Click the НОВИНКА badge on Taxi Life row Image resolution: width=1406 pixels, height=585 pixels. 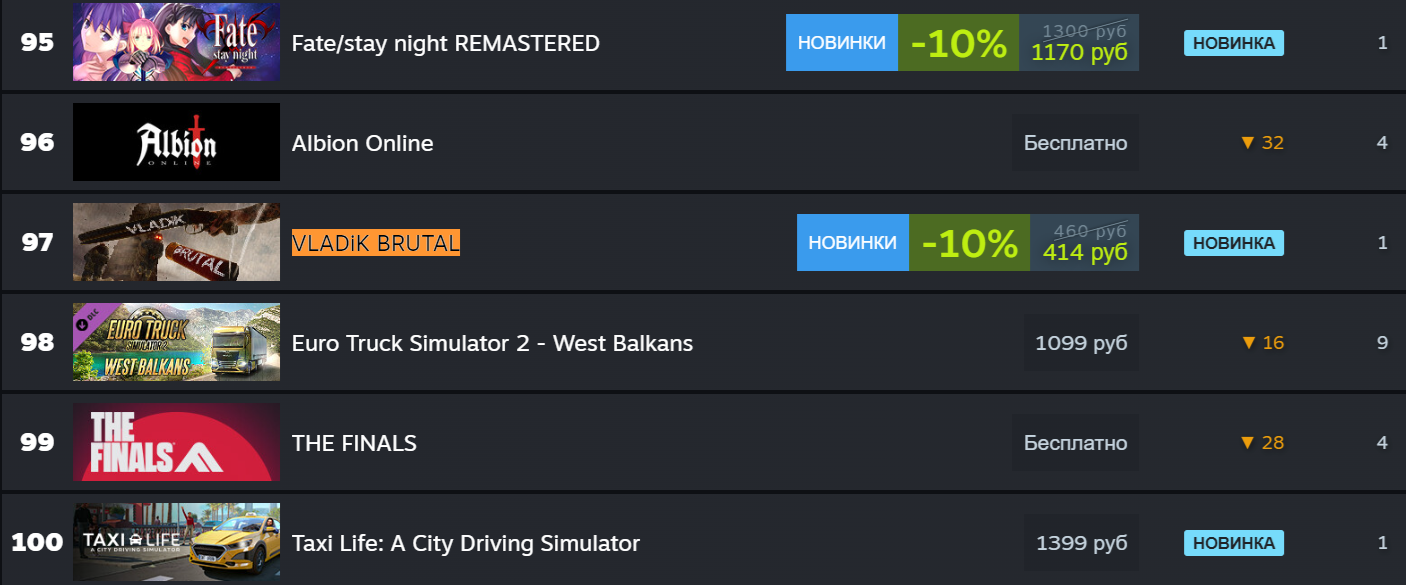click(1234, 543)
